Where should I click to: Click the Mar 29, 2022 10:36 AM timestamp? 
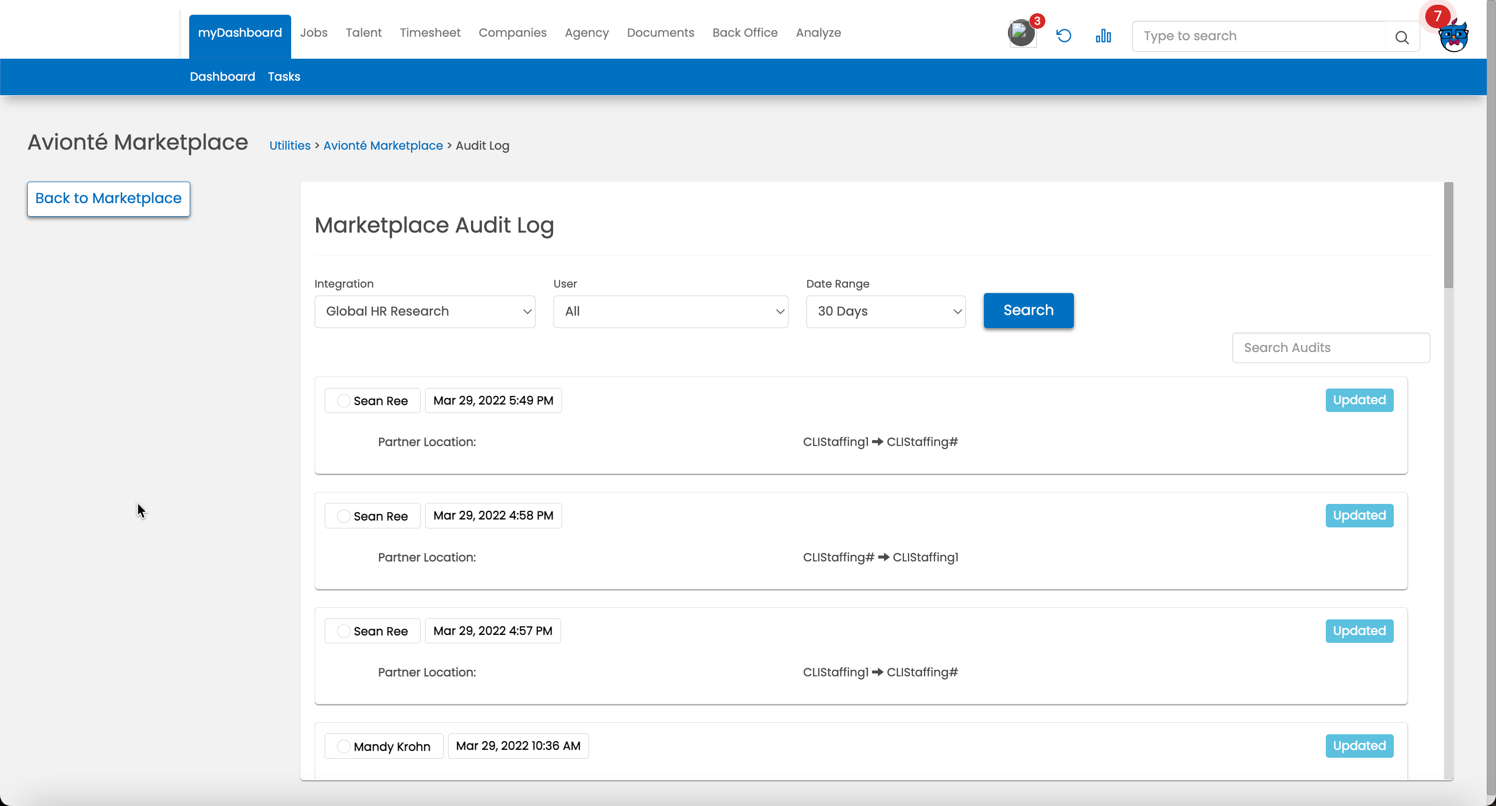point(518,746)
